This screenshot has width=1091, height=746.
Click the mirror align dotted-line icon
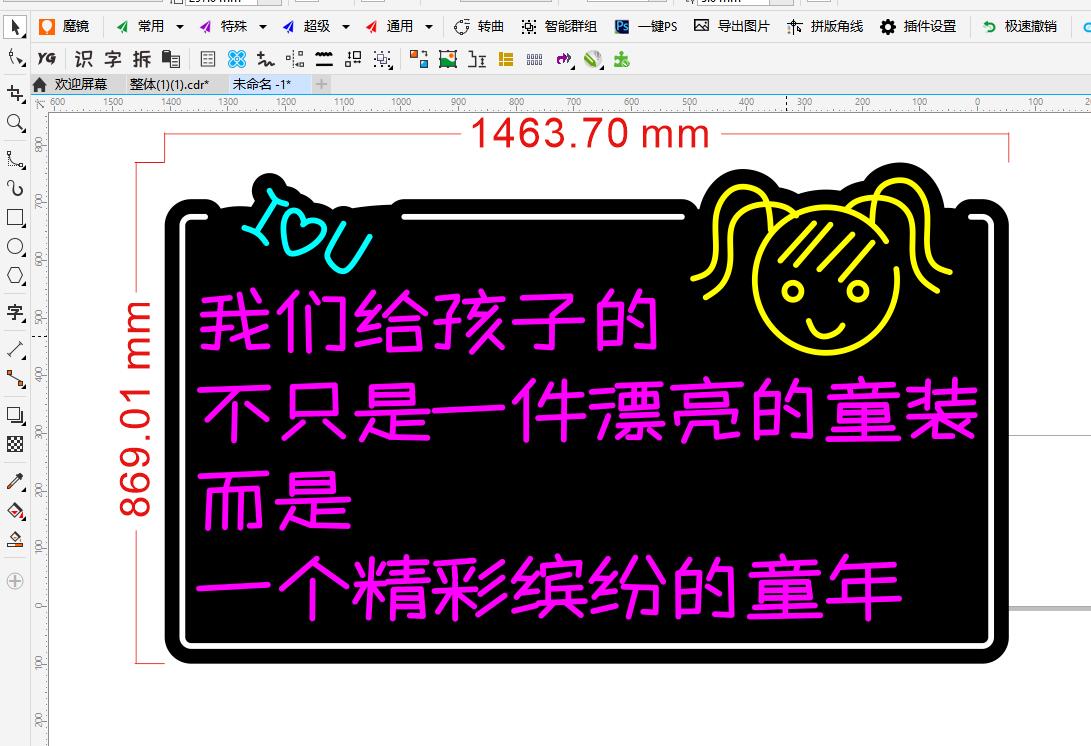click(x=295, y=59)
